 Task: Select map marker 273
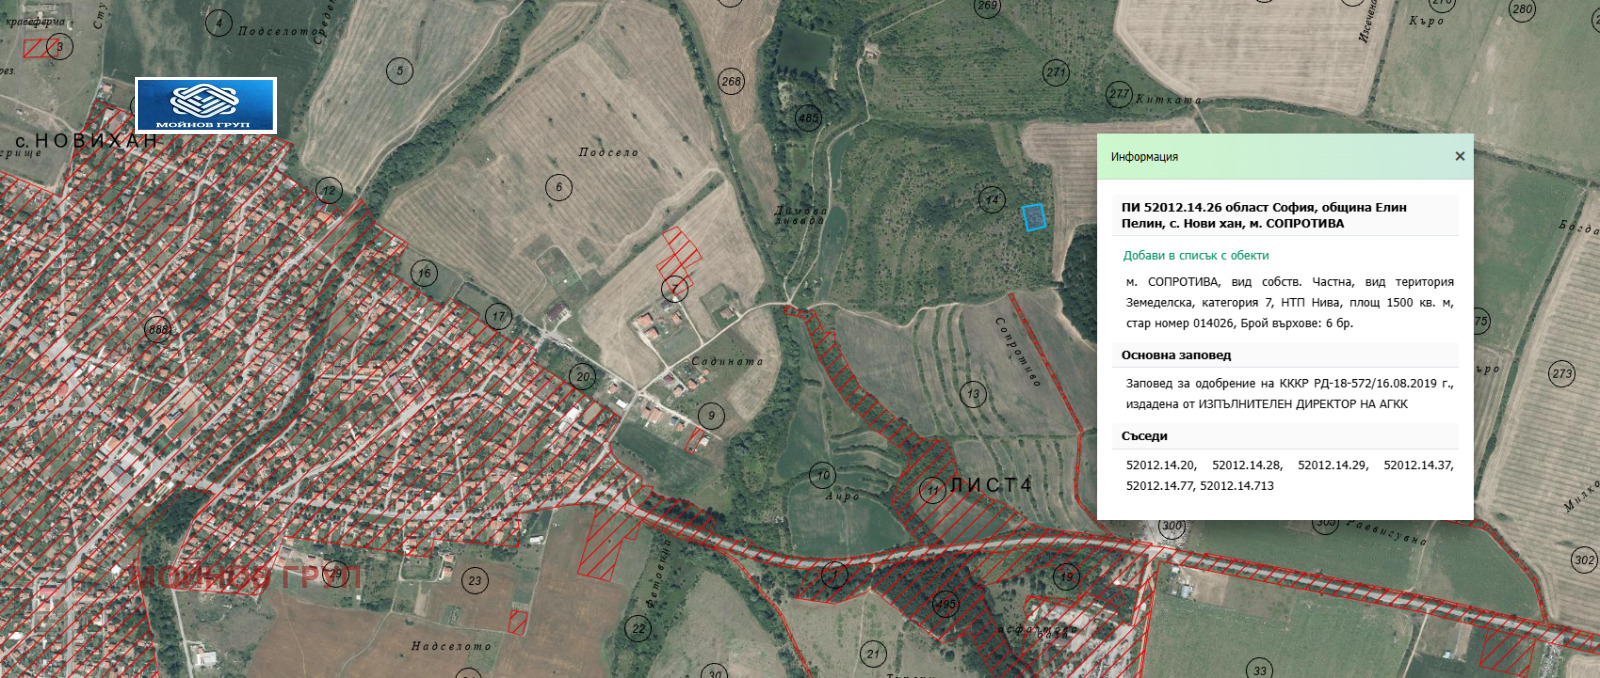[1562, 374]
